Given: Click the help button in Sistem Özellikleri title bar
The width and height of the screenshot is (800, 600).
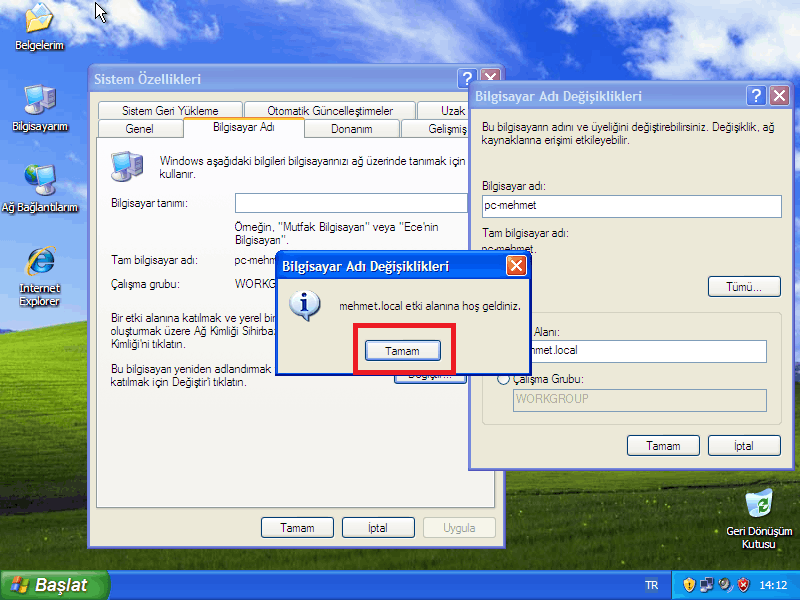Looking at the screenshot, I should pyautogui.click(x=467, y=78).
